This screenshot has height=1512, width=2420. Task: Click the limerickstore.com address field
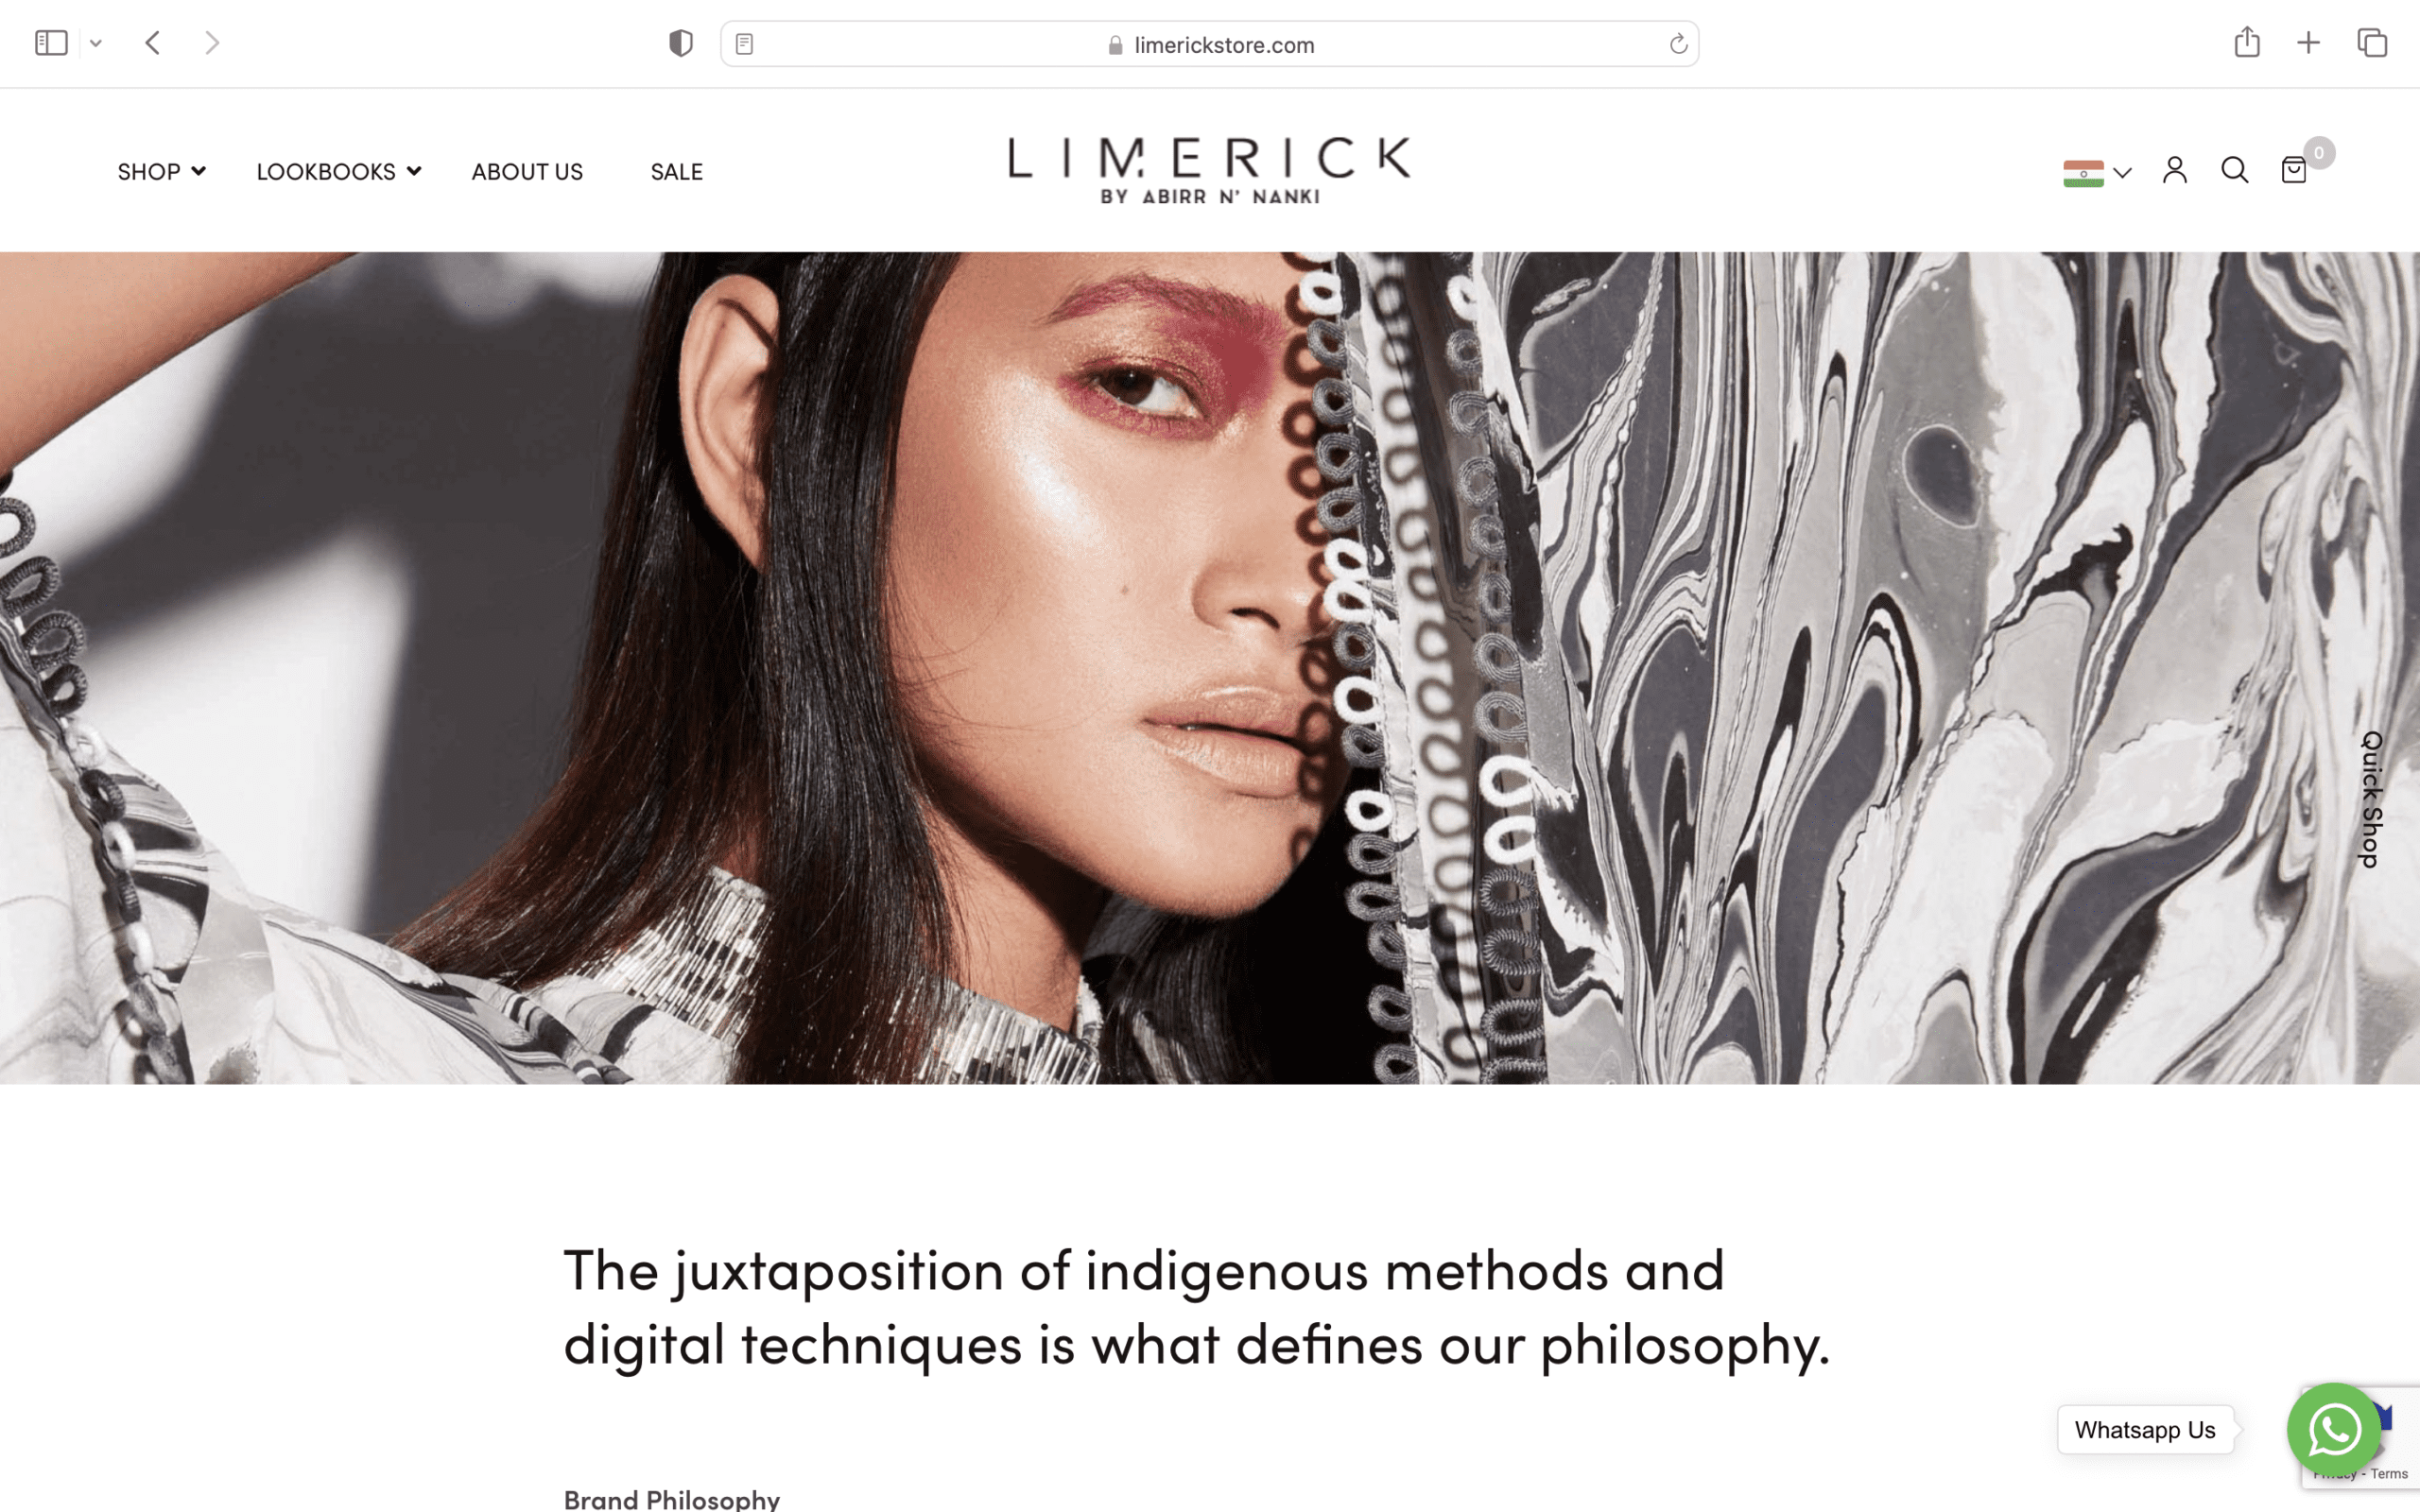click(x=1209, y=44)
